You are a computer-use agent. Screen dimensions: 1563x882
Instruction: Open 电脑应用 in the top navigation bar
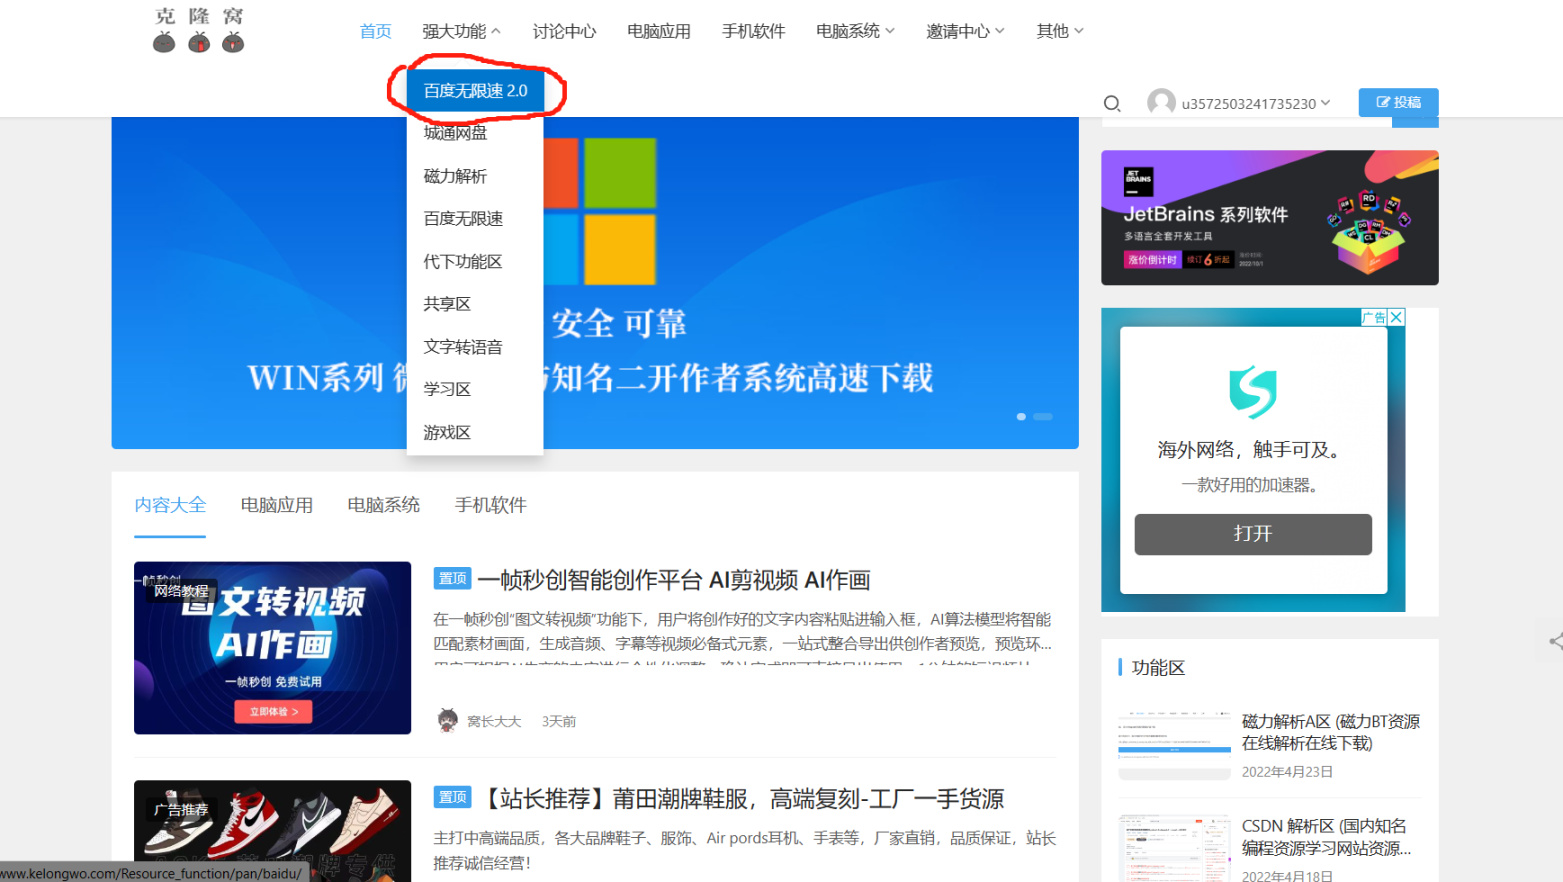(659, 31)
